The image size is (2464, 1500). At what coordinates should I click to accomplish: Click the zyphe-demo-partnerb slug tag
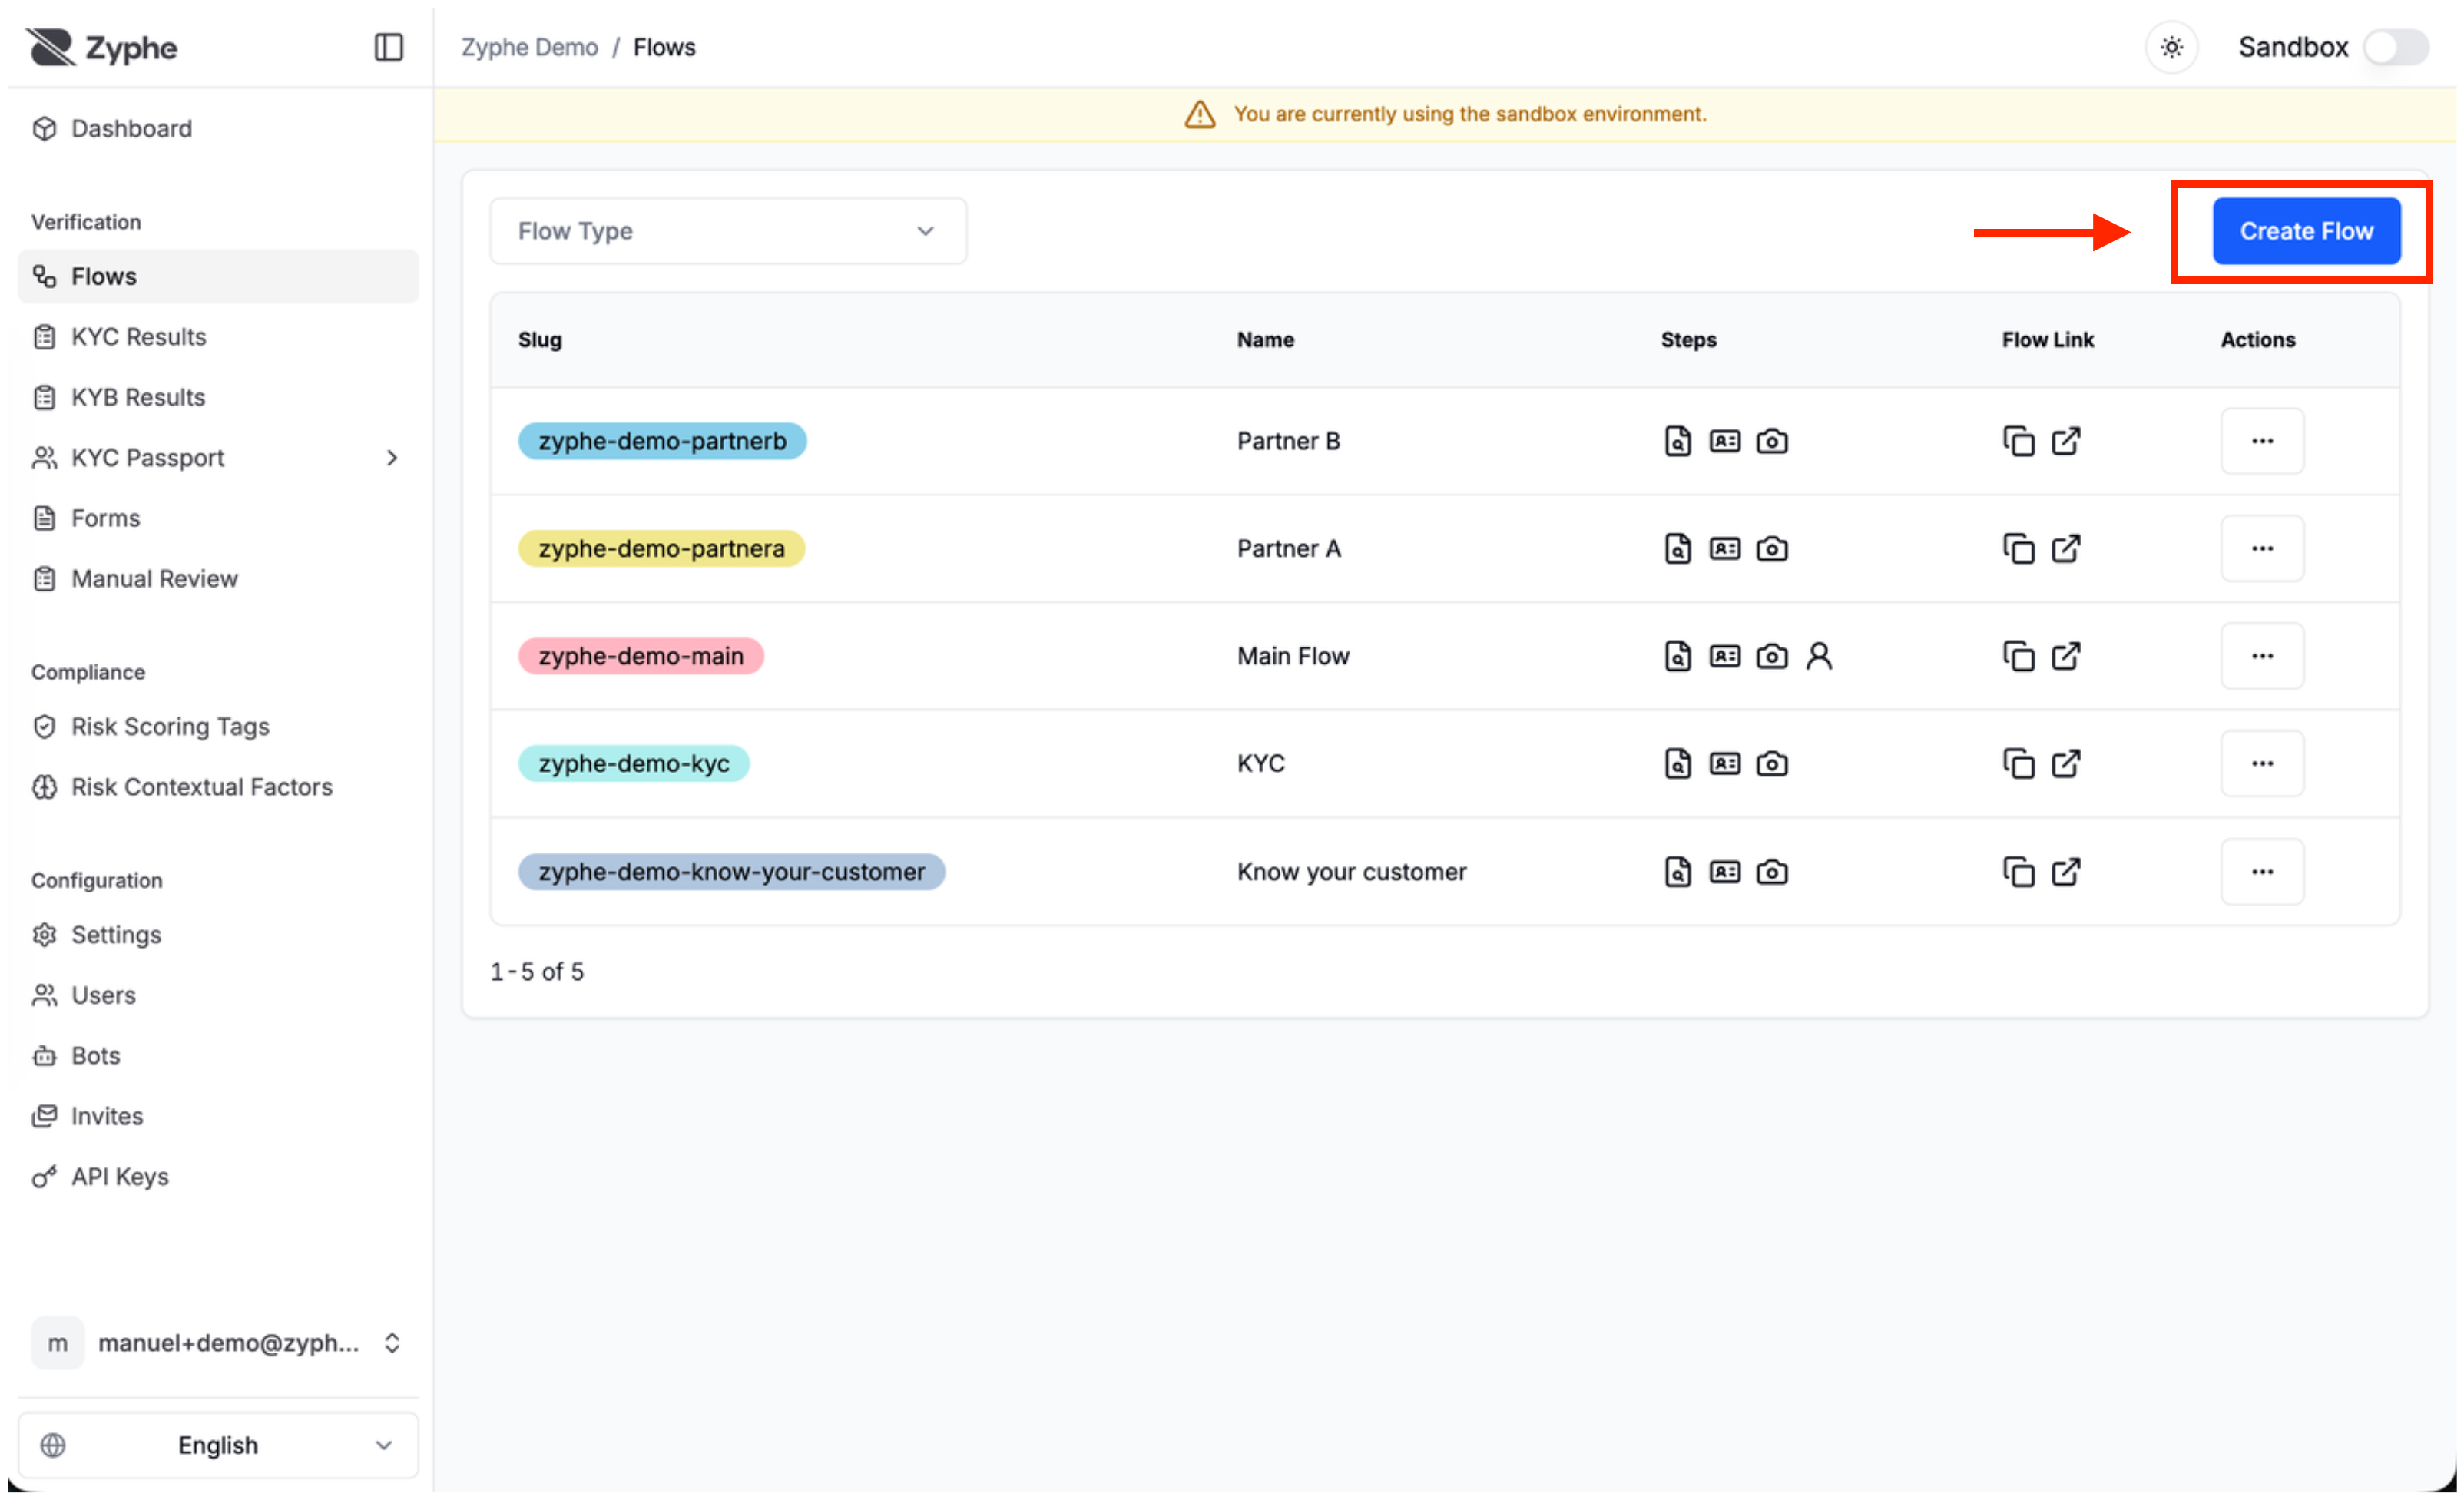pos(662,441)
